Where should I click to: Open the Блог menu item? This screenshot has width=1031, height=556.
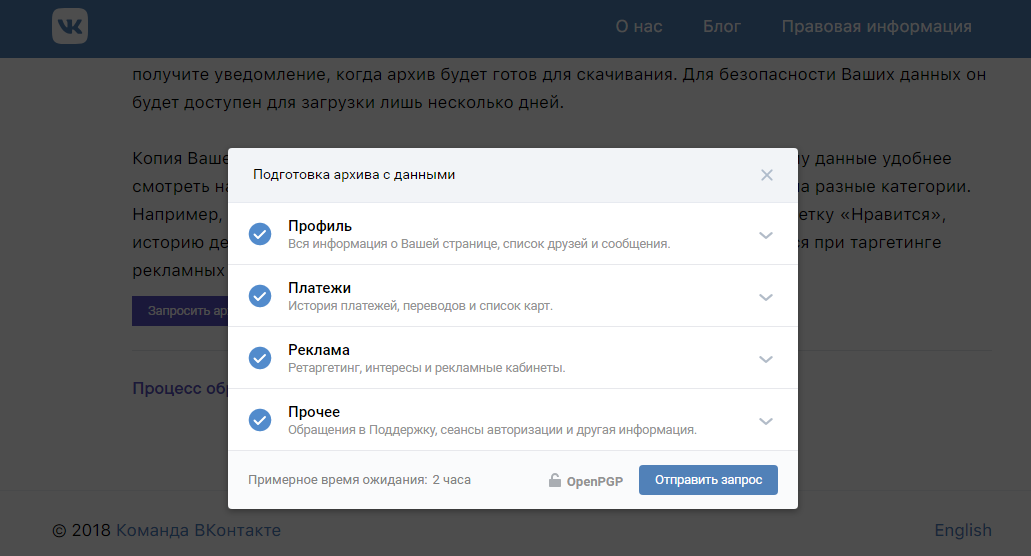tap(721, 26)
